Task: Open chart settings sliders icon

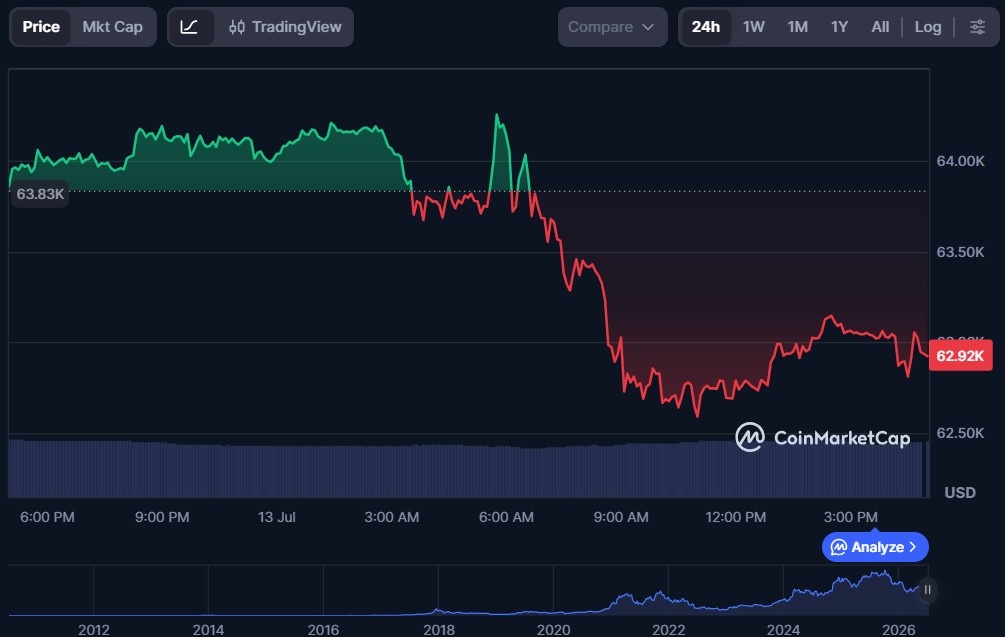Action: pos(977,27)
